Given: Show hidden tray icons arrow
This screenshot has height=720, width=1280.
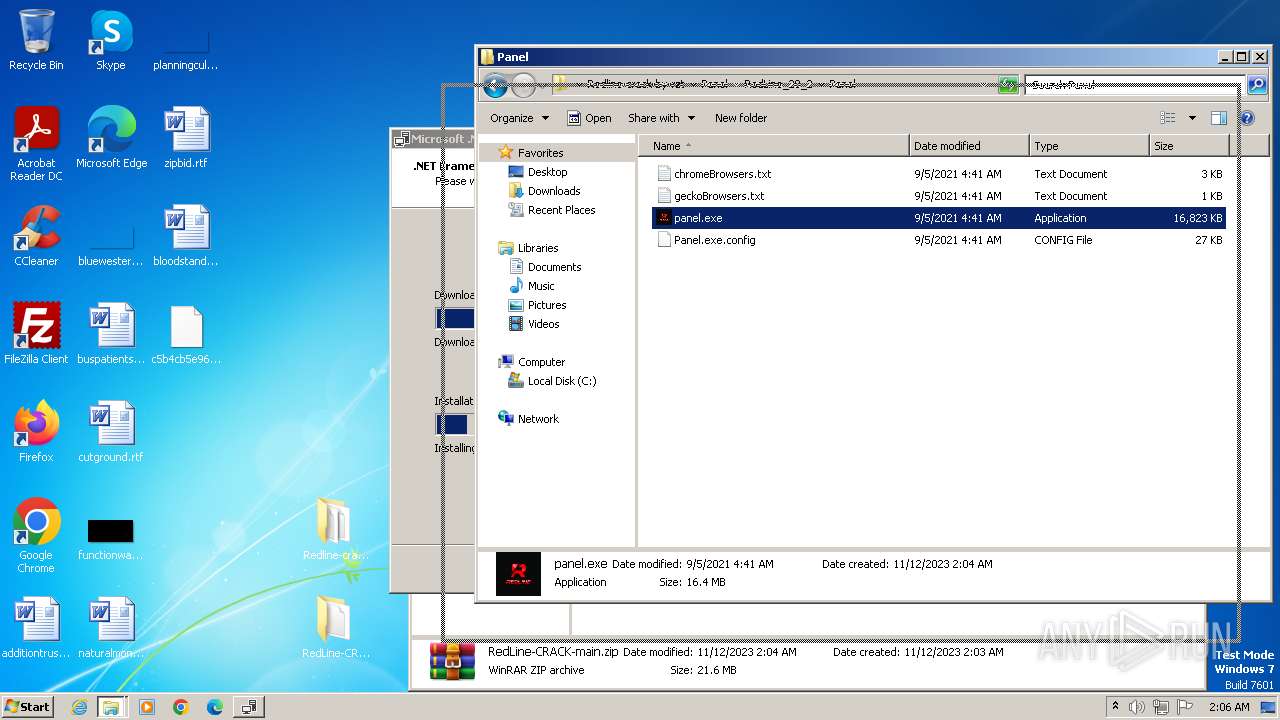Looking at the screenshot, I should point(1116,707).
